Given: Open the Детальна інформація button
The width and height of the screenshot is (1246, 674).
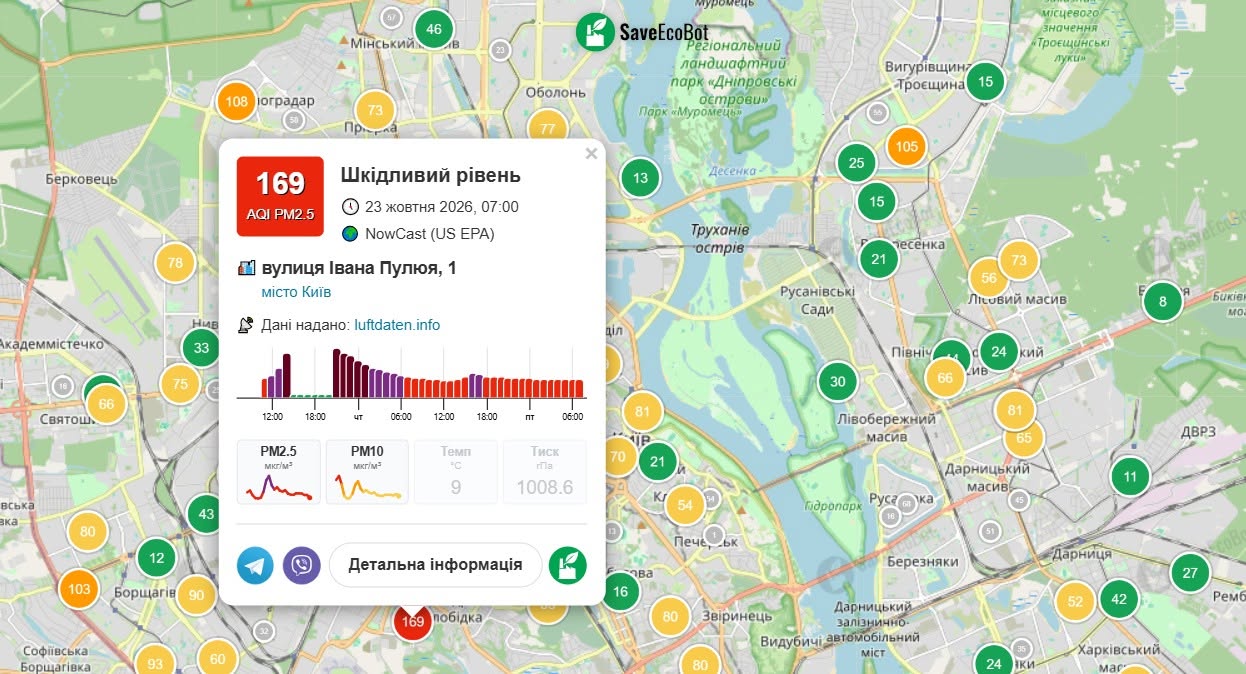Looking at the screenshot, I should (x=435, y=565).
